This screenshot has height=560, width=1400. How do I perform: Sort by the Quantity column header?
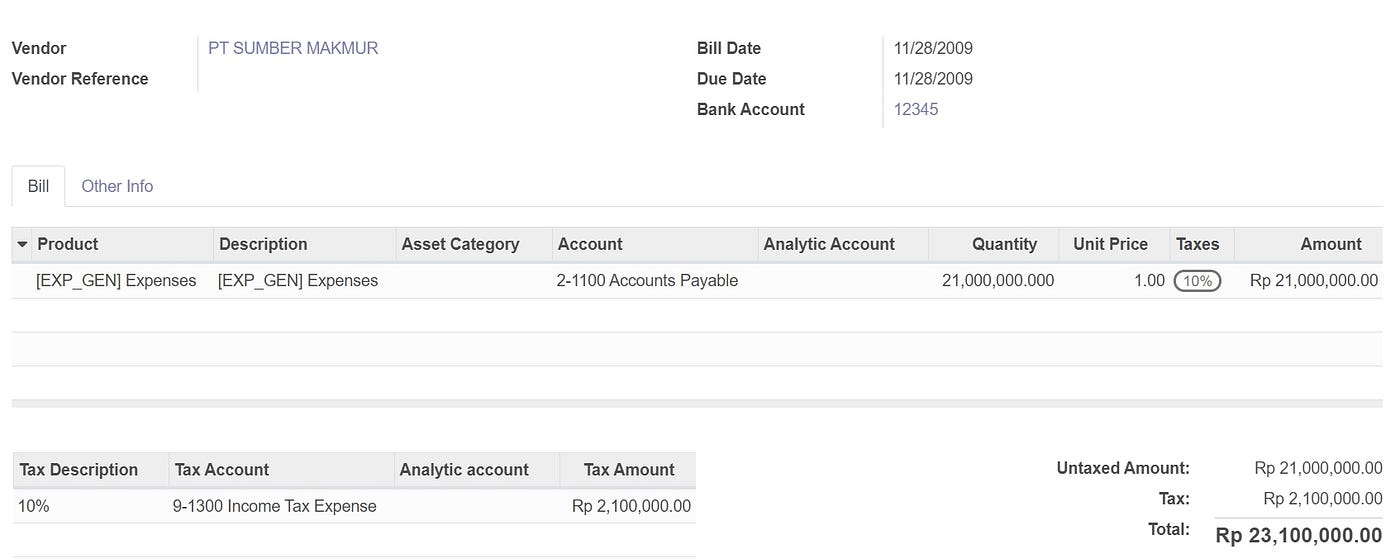pyautogui.click(x=1004, y=244)
